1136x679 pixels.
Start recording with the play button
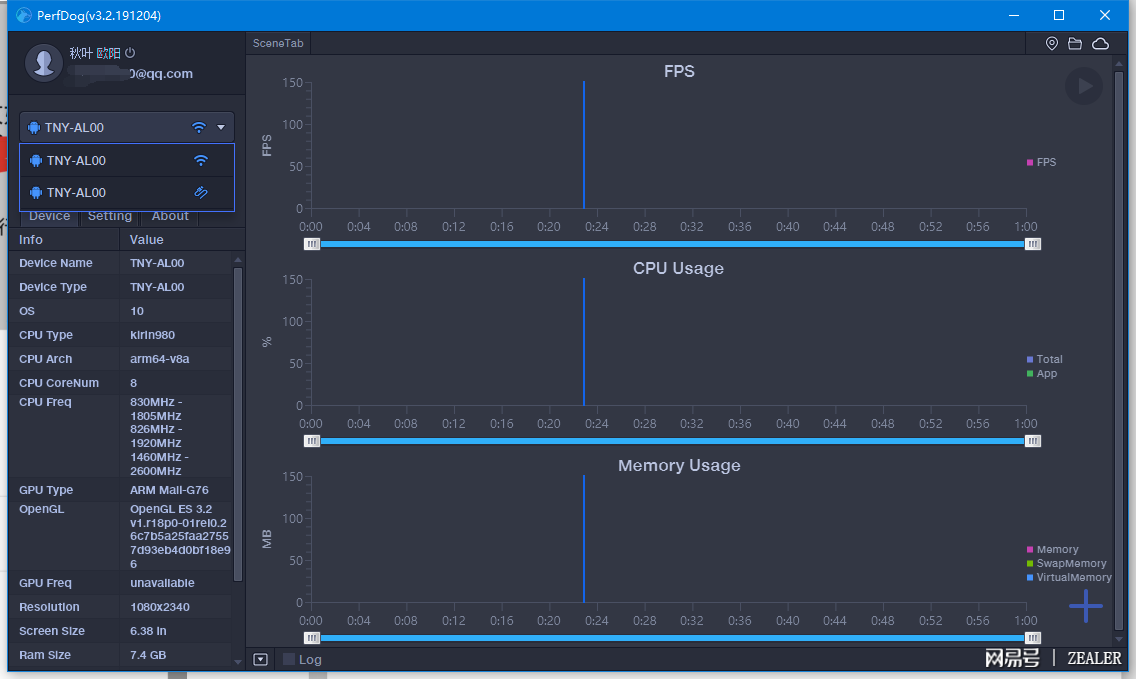click(x=1084, y=86)
